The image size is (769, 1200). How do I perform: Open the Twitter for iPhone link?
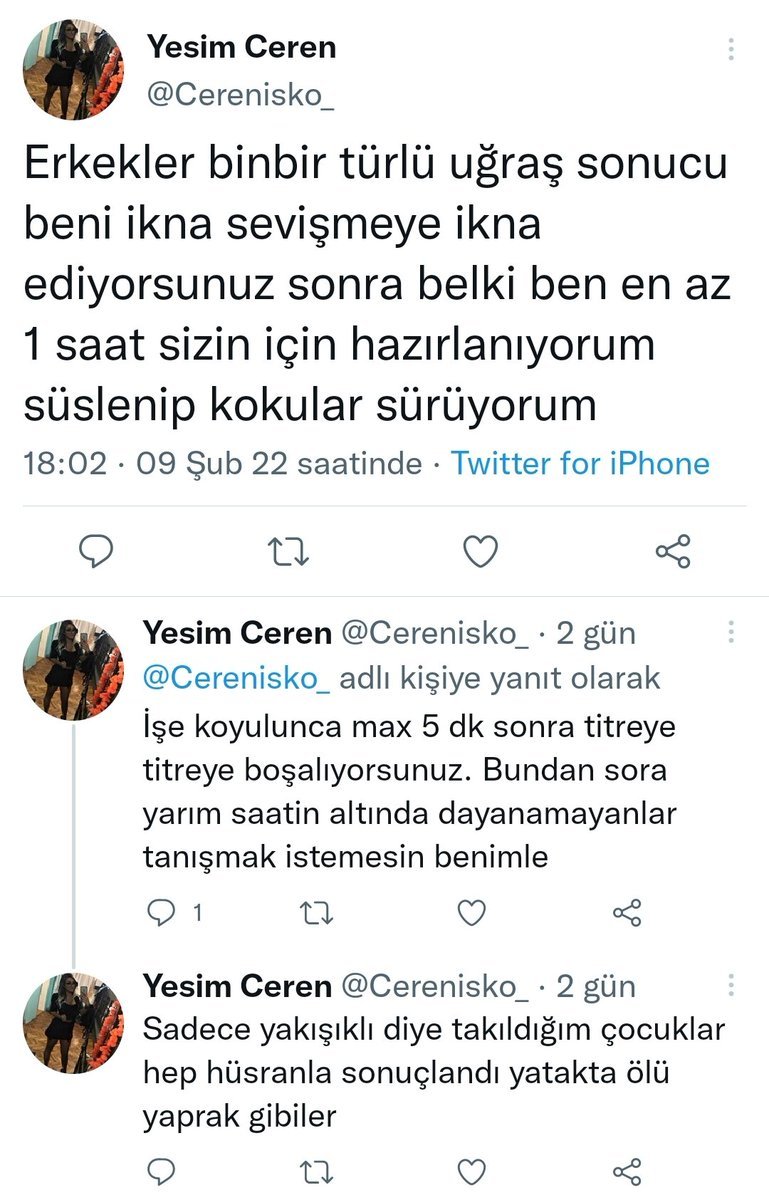[579, 463]
